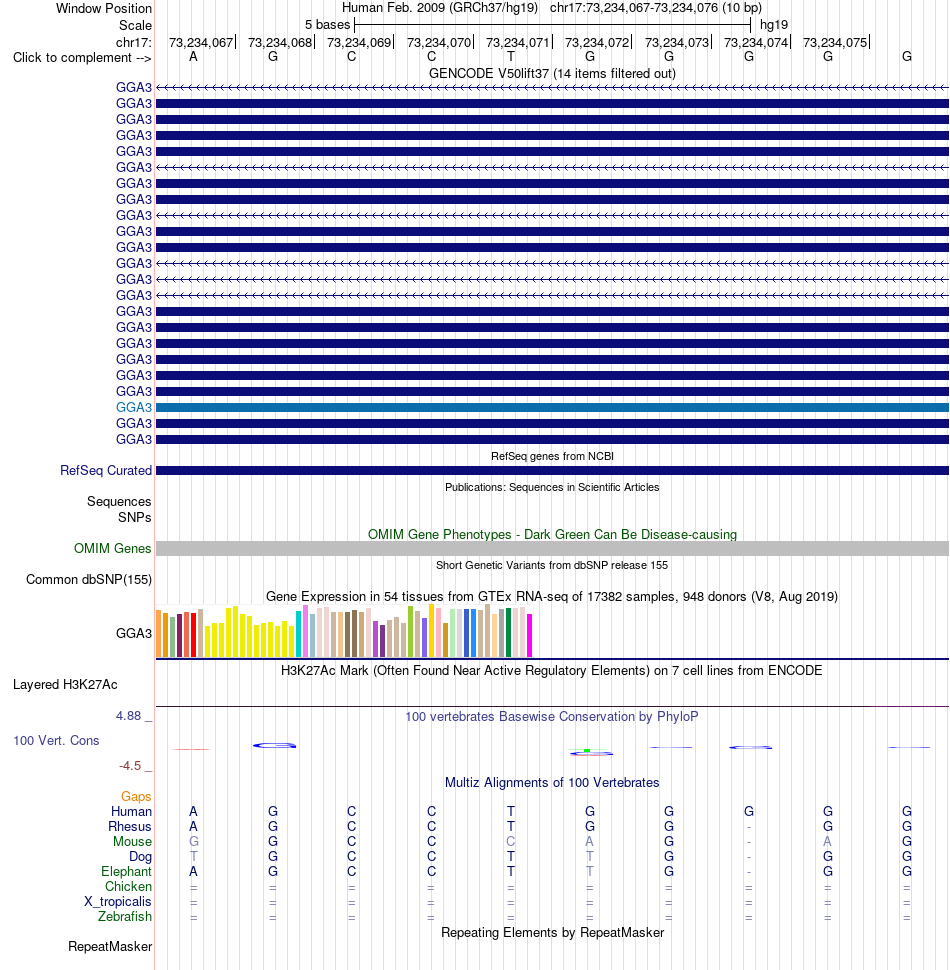This screenshot has height=970, width=950.
Task: Click the chr17:73,234,067-73,234,076 (10 bp) range text
Action: click(656, 8)
